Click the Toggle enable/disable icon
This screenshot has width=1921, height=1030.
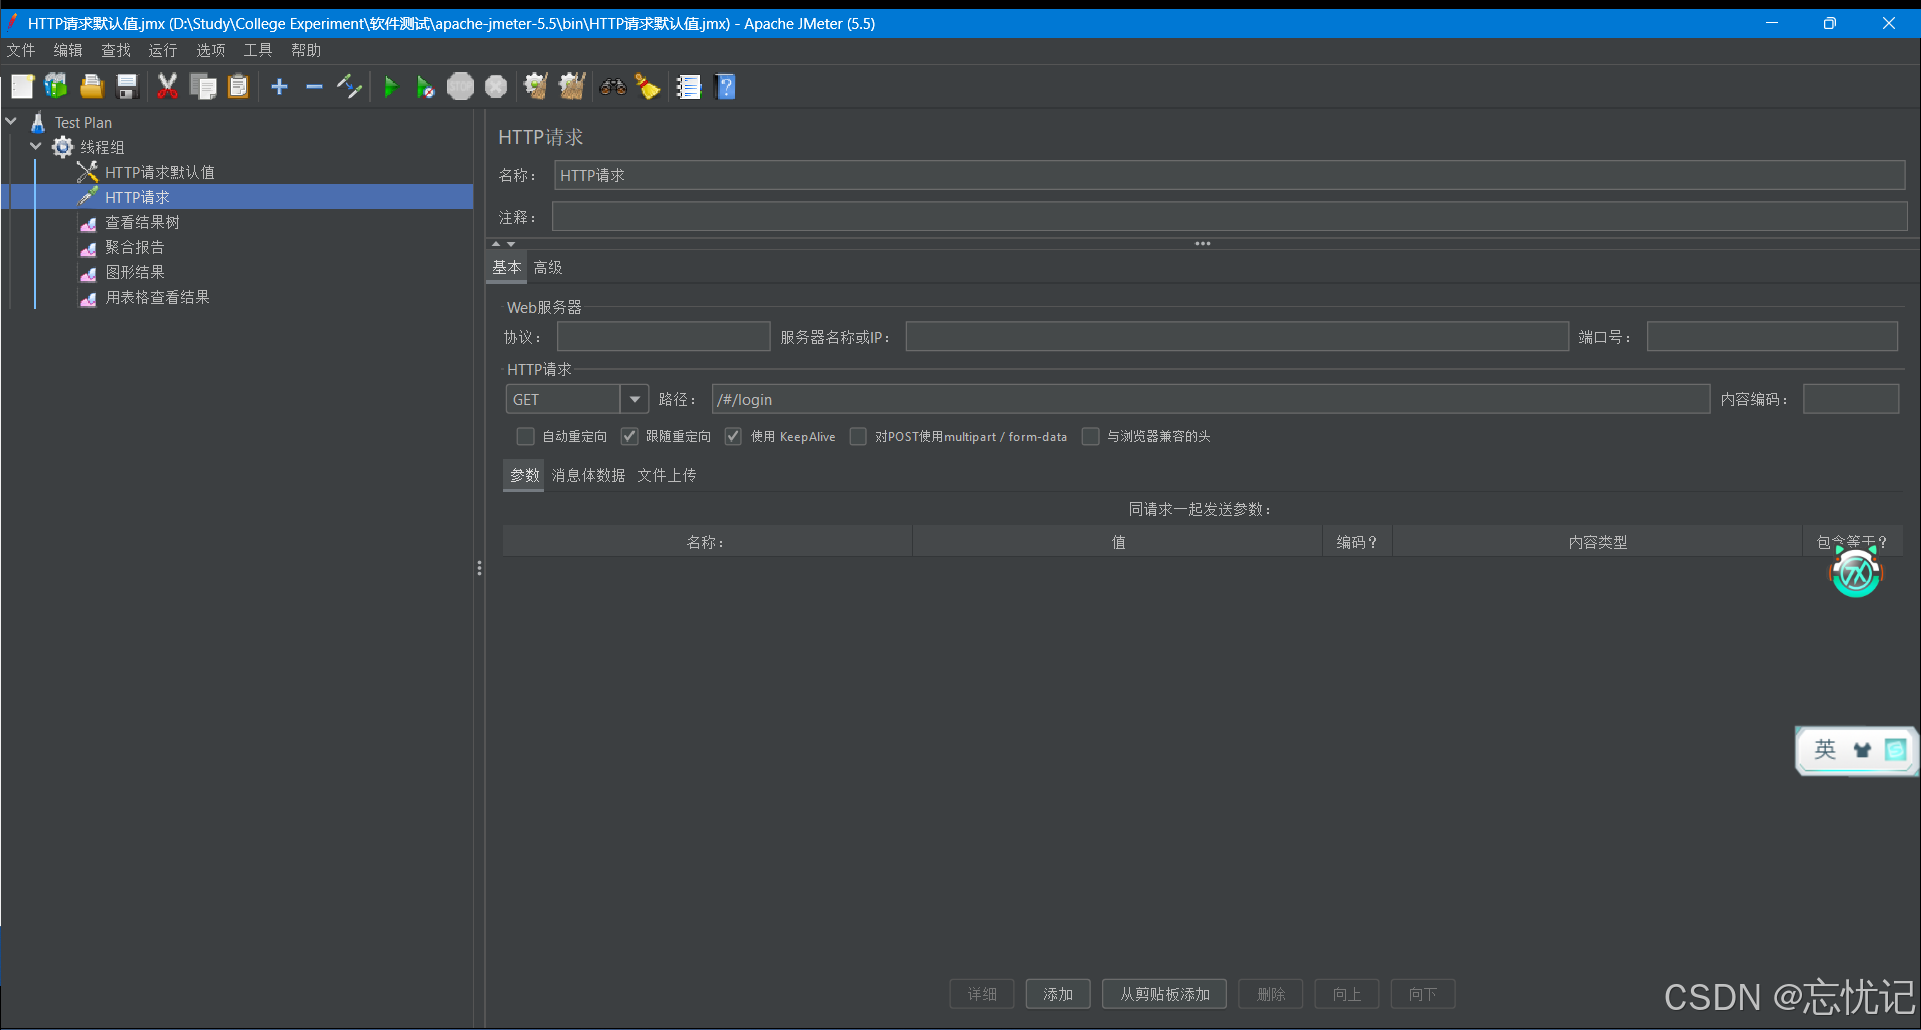pos(349,87)
